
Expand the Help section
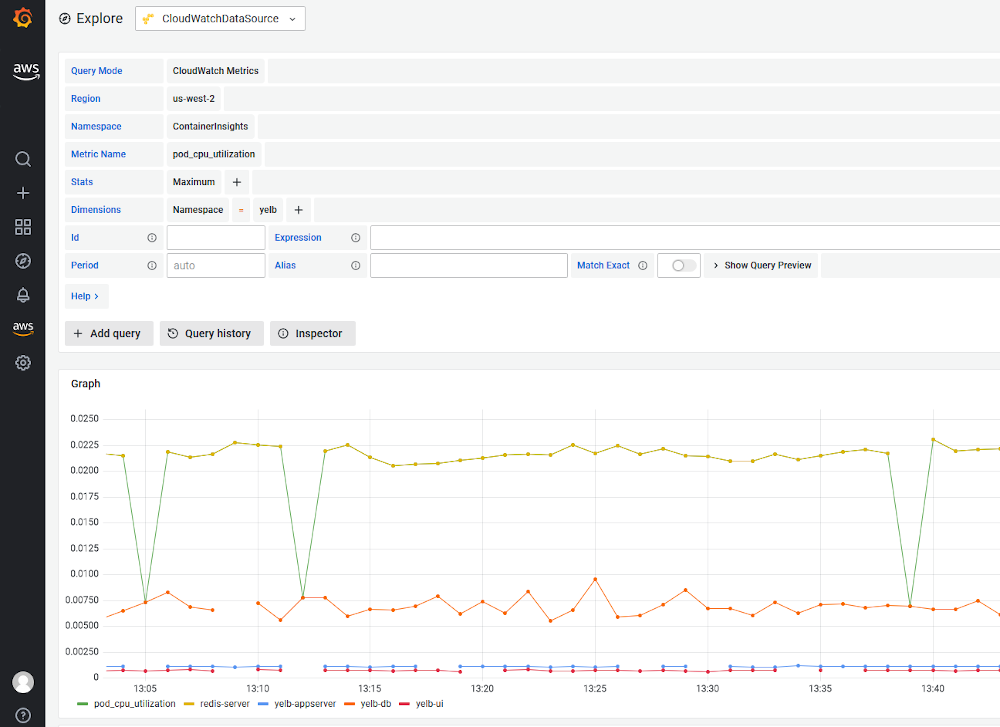click(x=86, y=296)
